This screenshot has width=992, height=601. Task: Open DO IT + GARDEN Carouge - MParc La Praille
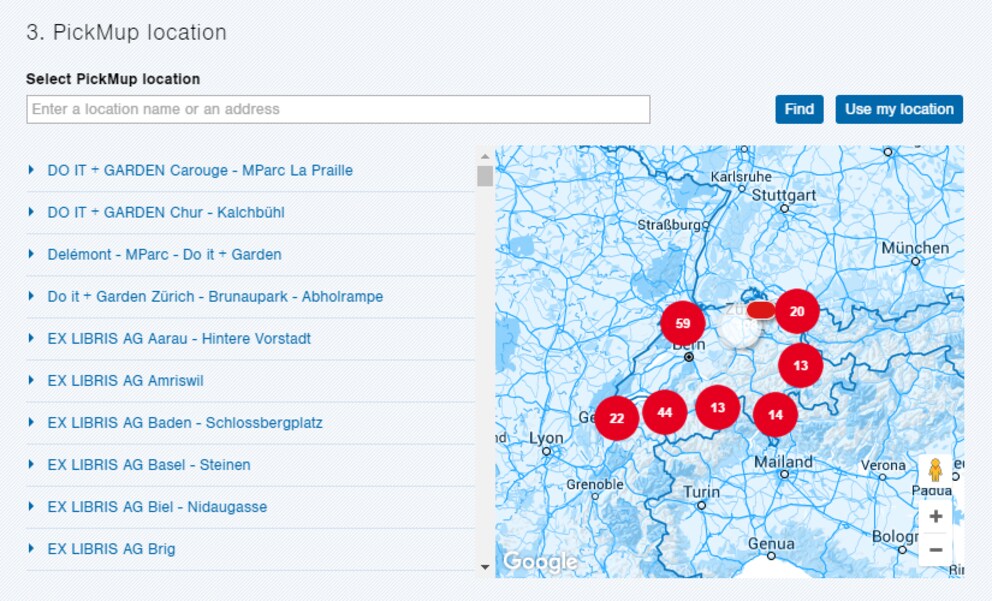200,170
